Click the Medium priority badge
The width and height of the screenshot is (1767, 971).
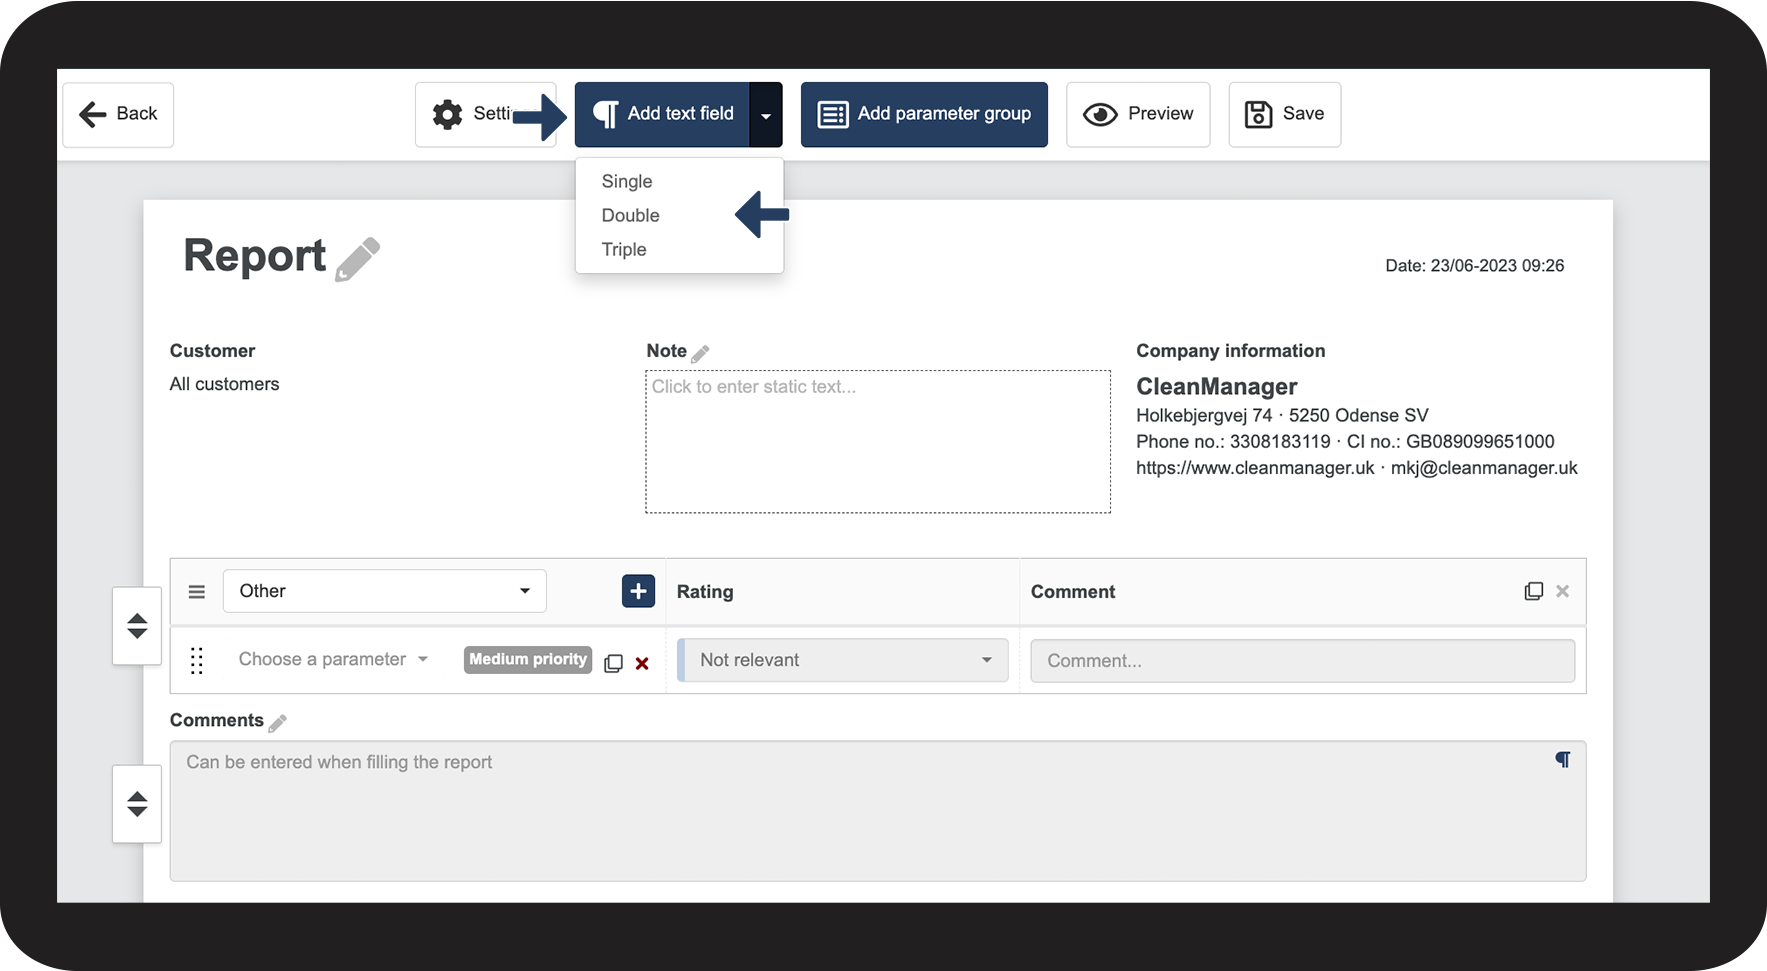(528, 659)
